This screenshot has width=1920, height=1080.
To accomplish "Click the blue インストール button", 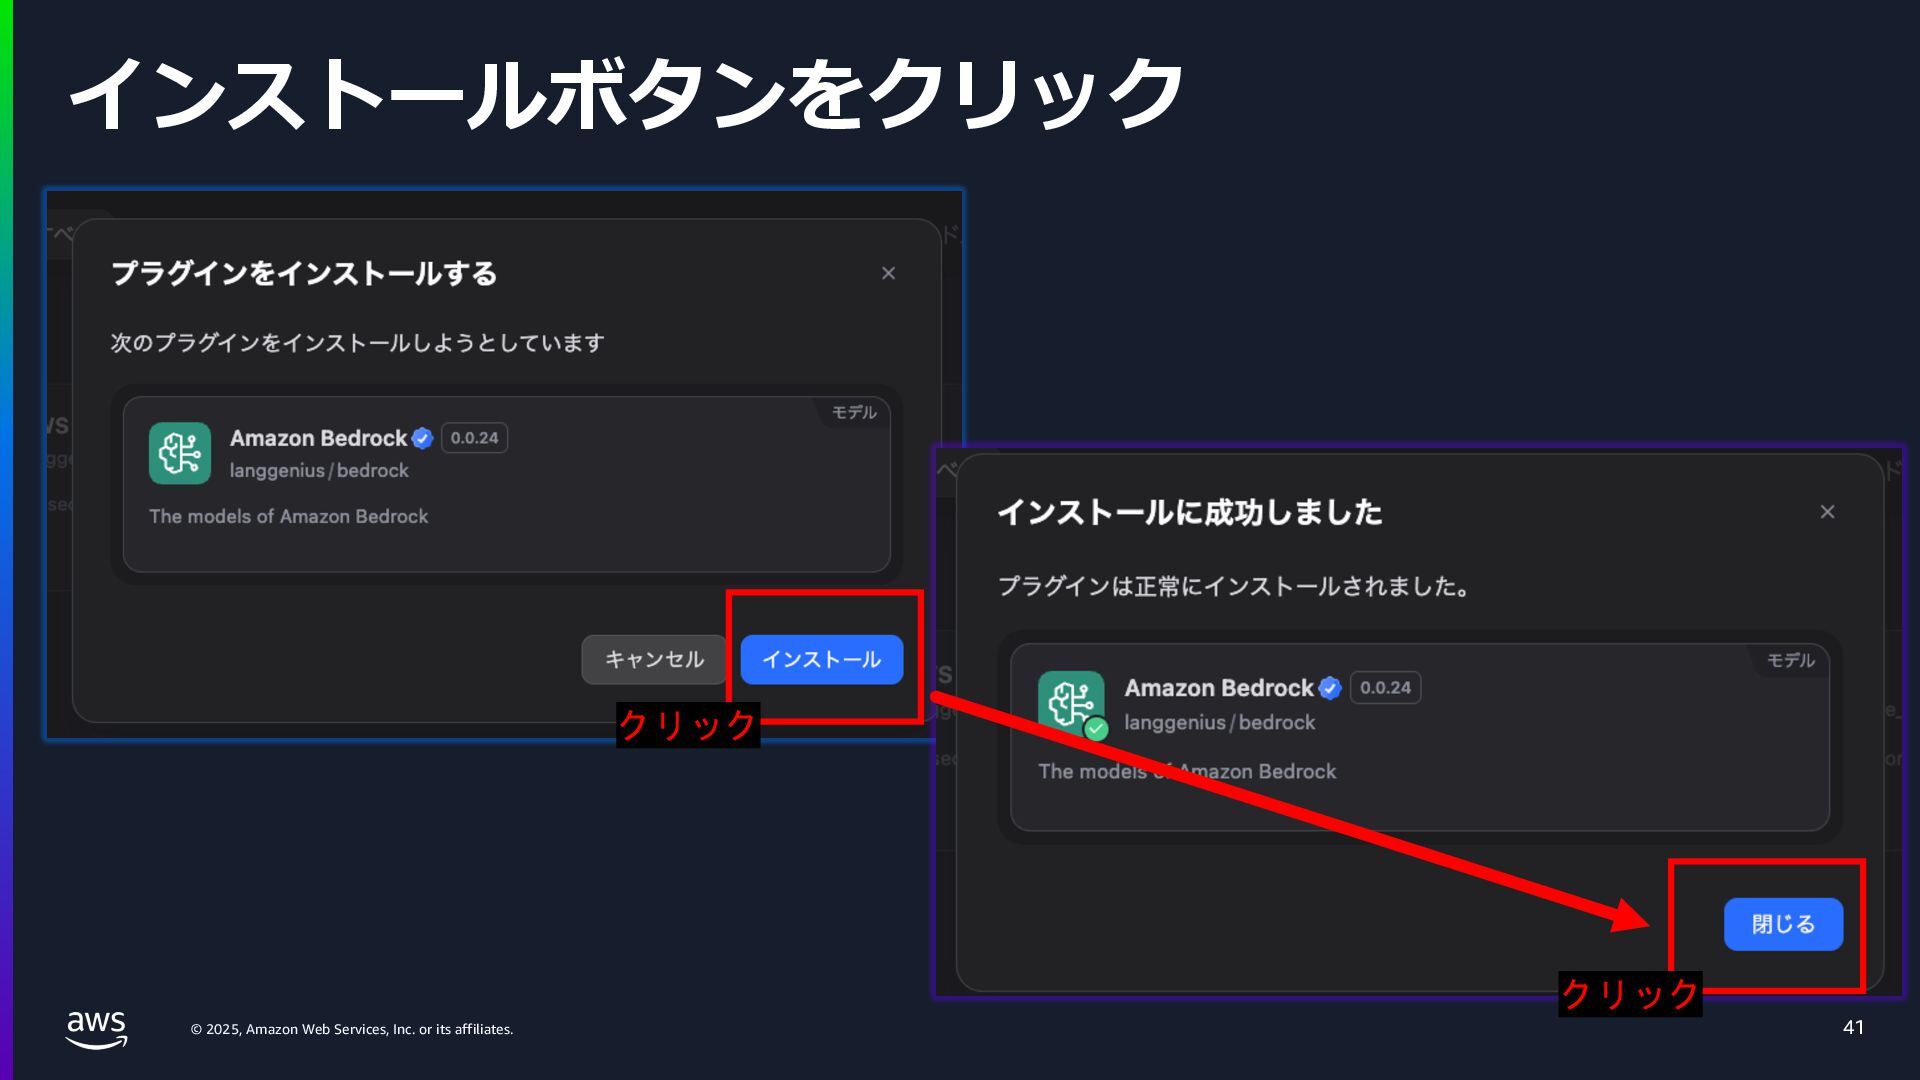I will coord(821,660).
